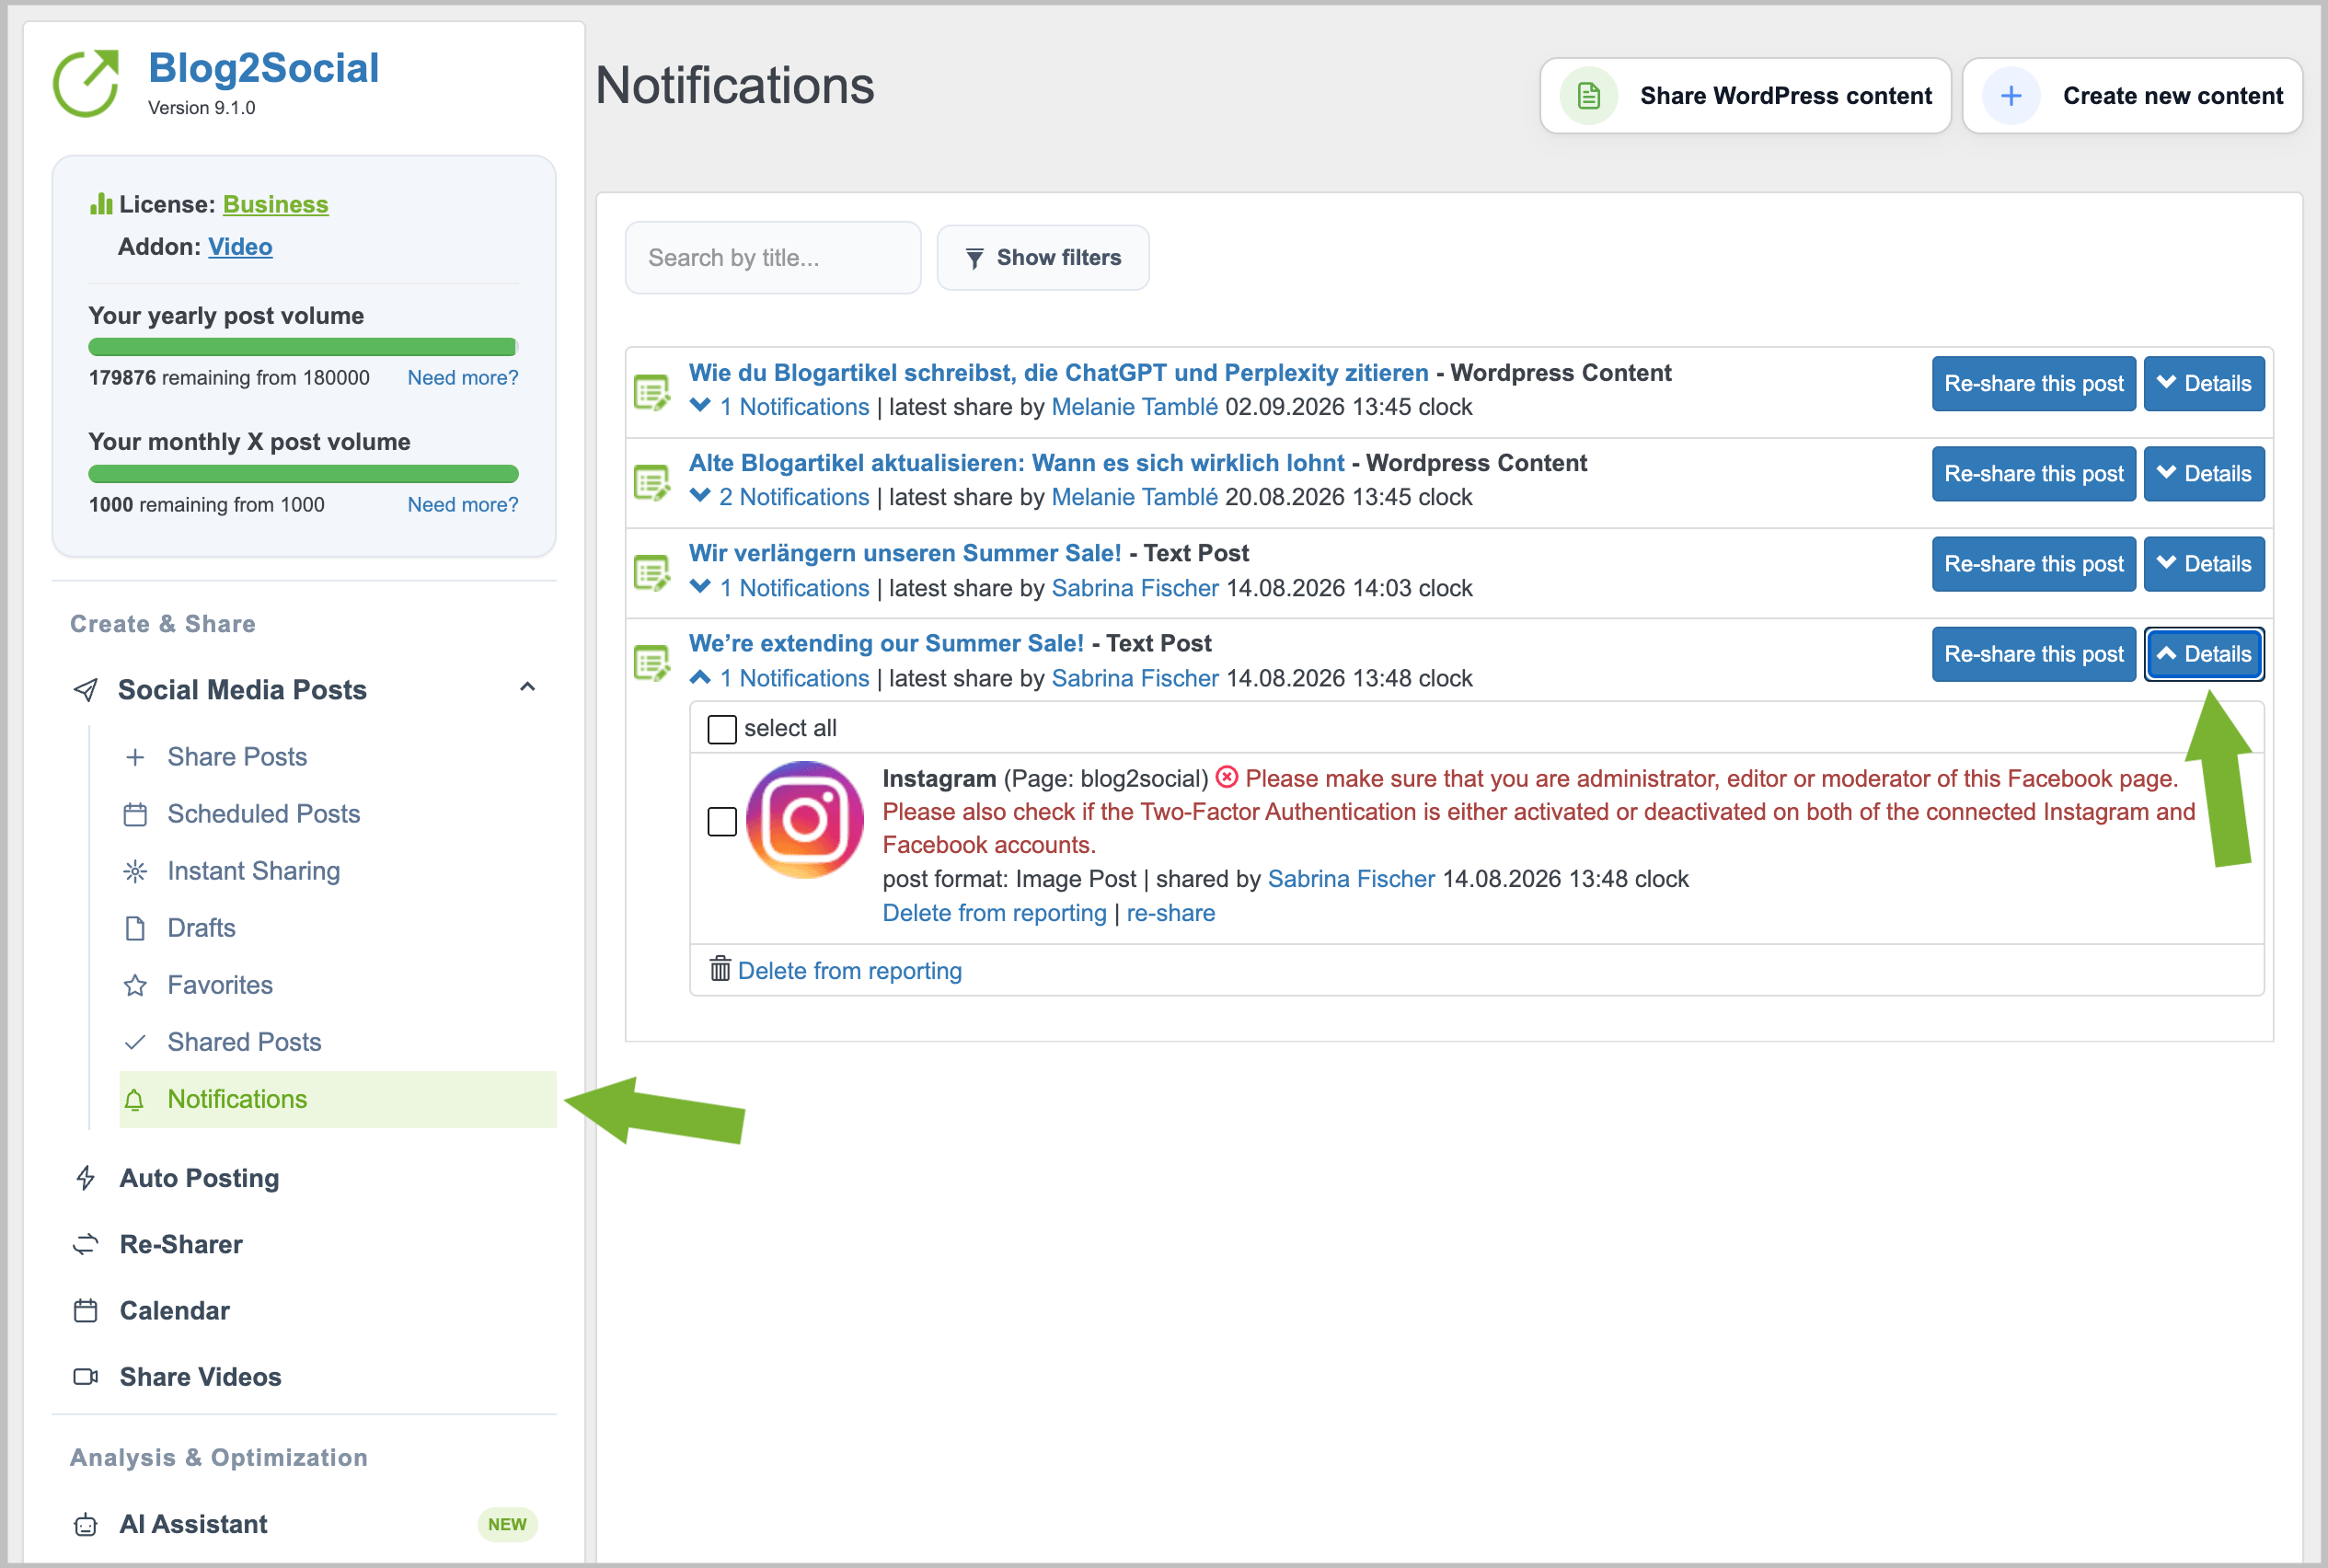Click the green document icon in Share WordPress content
Screen dimensions: 2328x1568
(1589, 96)
